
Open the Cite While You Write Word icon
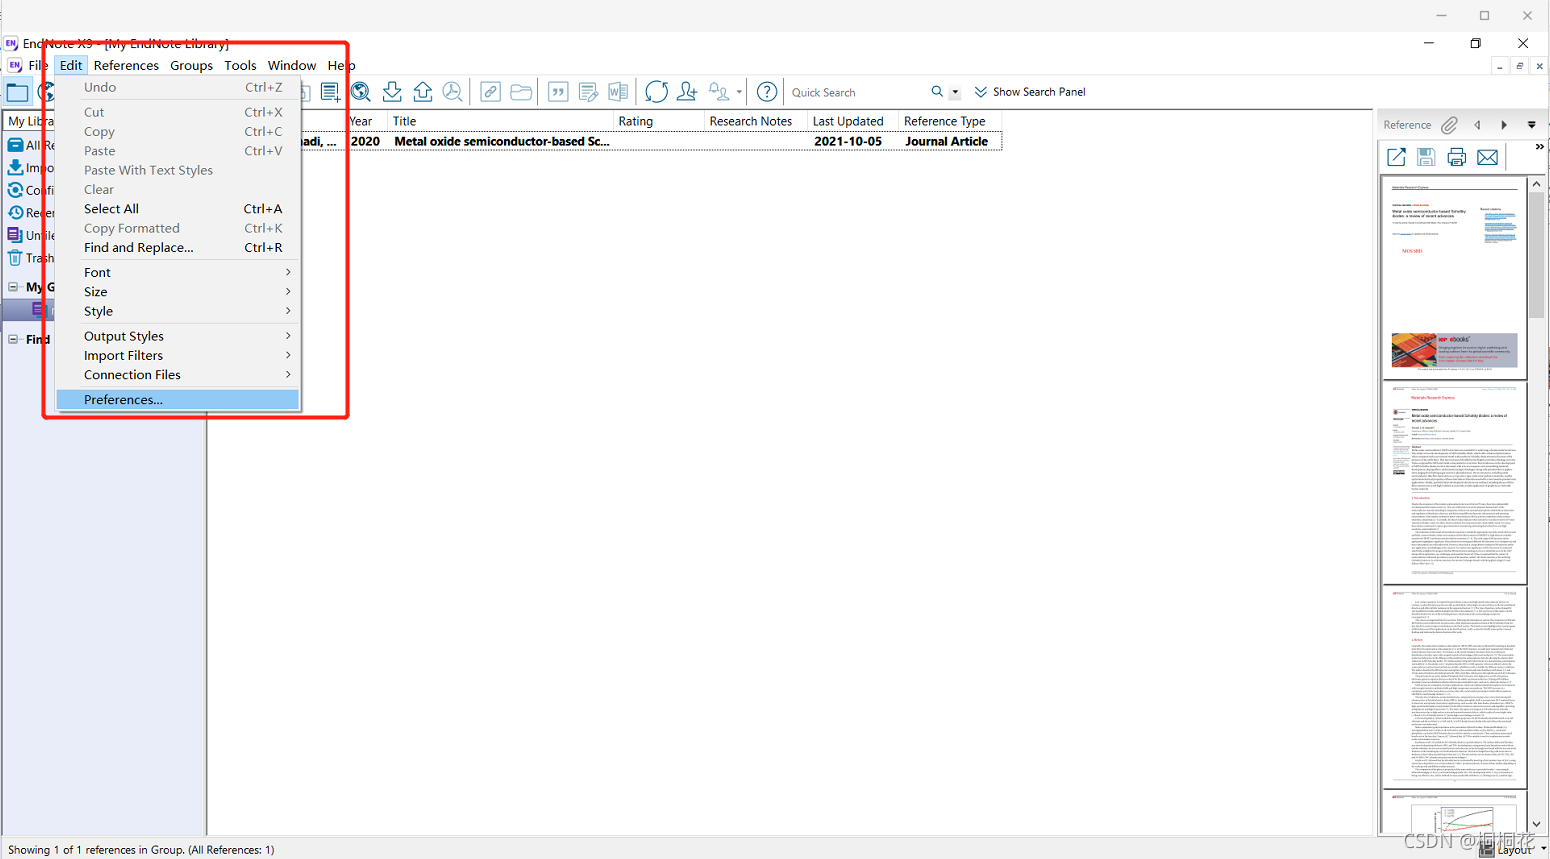pos(618,91)
